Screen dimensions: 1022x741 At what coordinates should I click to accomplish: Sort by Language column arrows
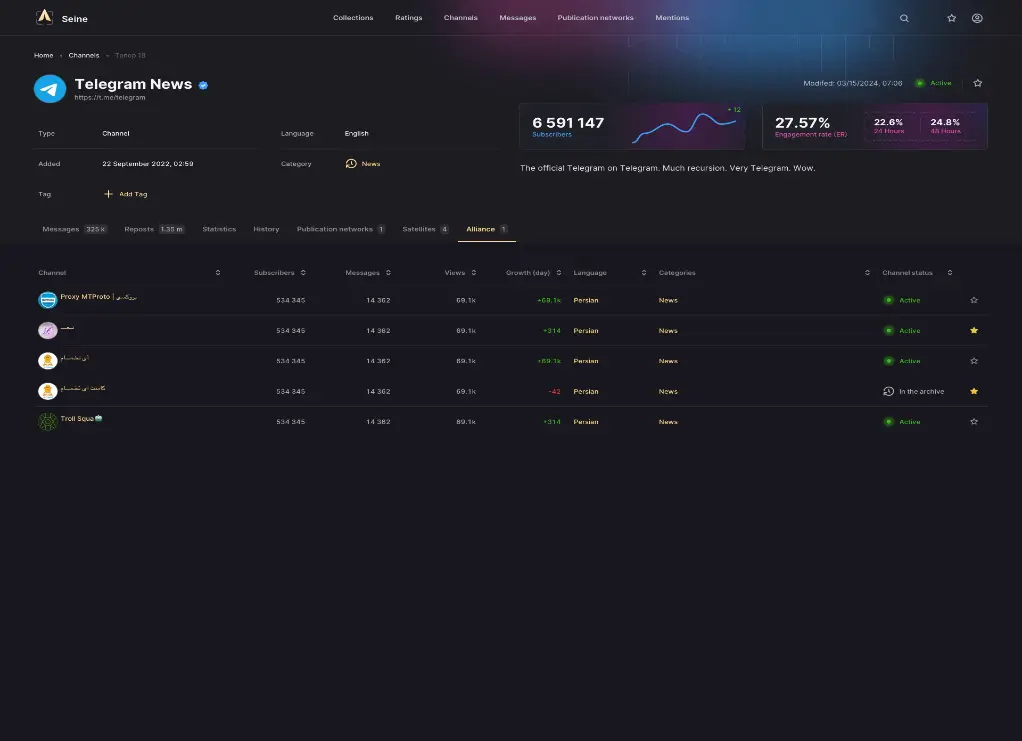click(644, 272)
